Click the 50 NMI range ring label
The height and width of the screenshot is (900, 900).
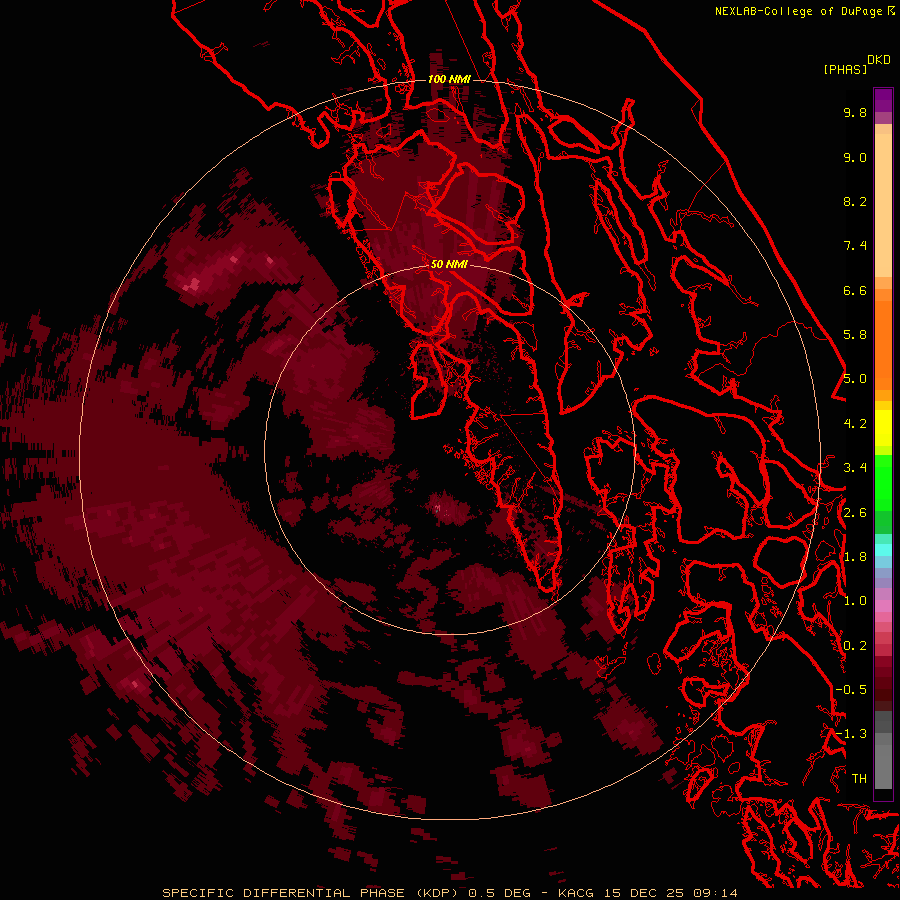449,264
